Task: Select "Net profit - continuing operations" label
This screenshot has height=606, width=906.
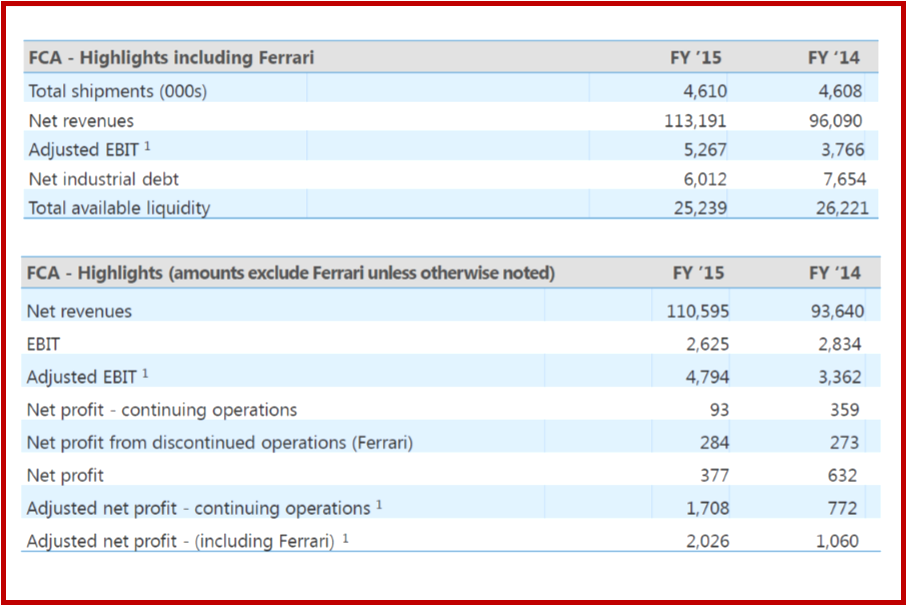Action: 162,409
